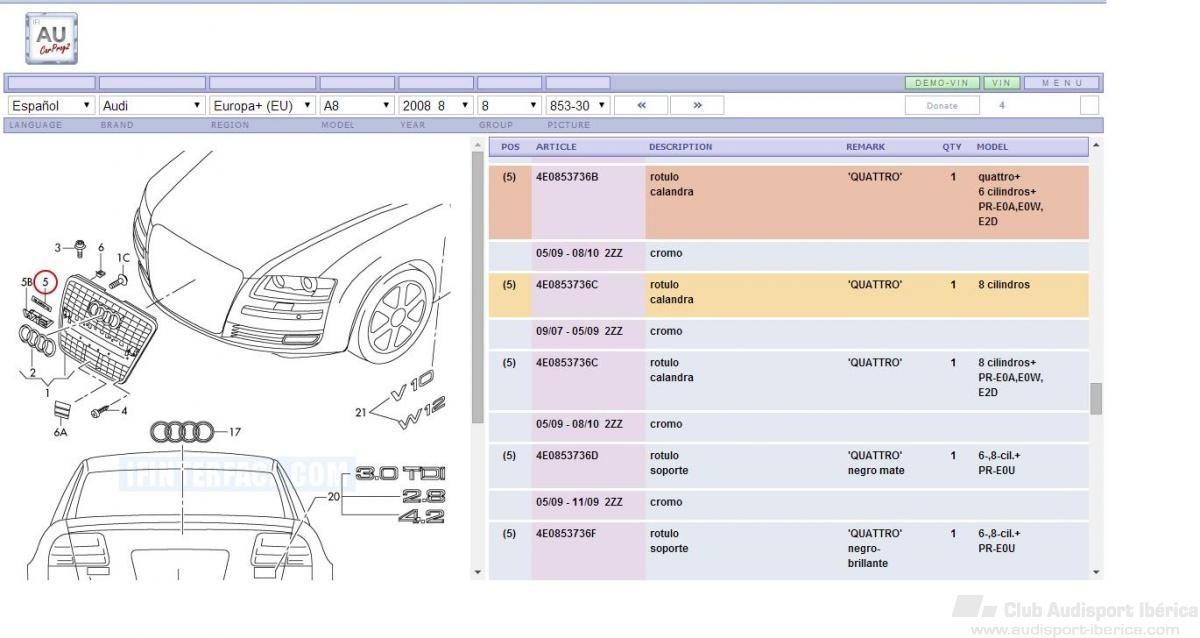Click the Donate button
Viewport: 1200px width, 638px height.
click(942, 105)
